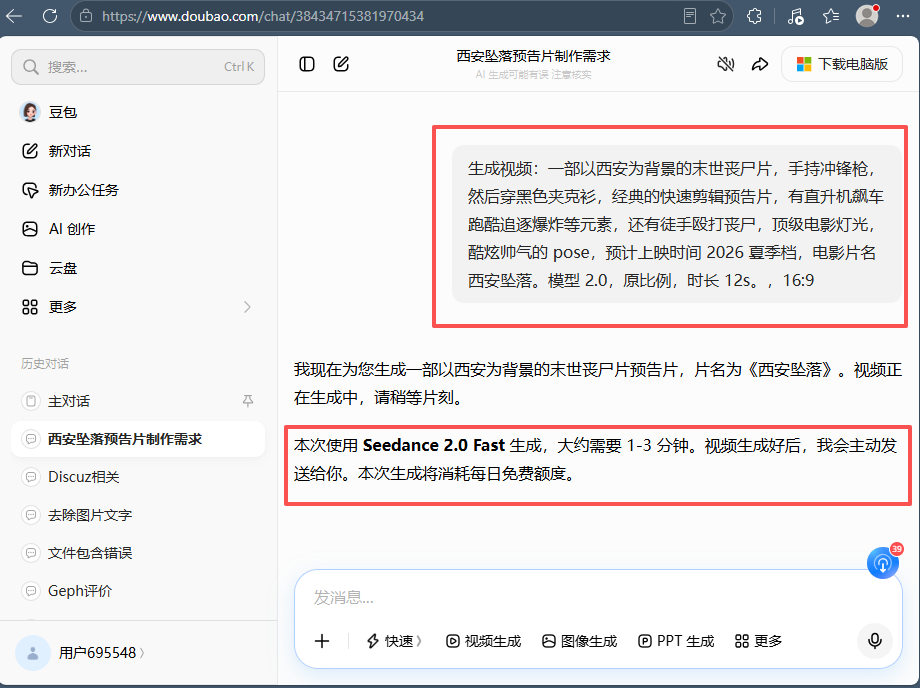Unpin 主对话 using the pin icon
920x688 pixels.
tap(248, 401)
